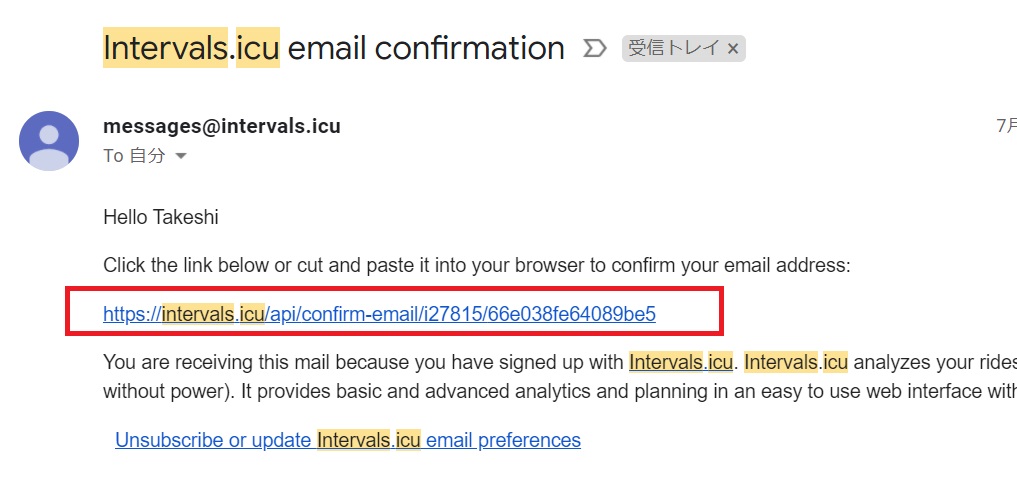The width and height of the screenshot is (1017, 495).
Task: Expand recipient details arrow beside To 自分
Action: 181,157
